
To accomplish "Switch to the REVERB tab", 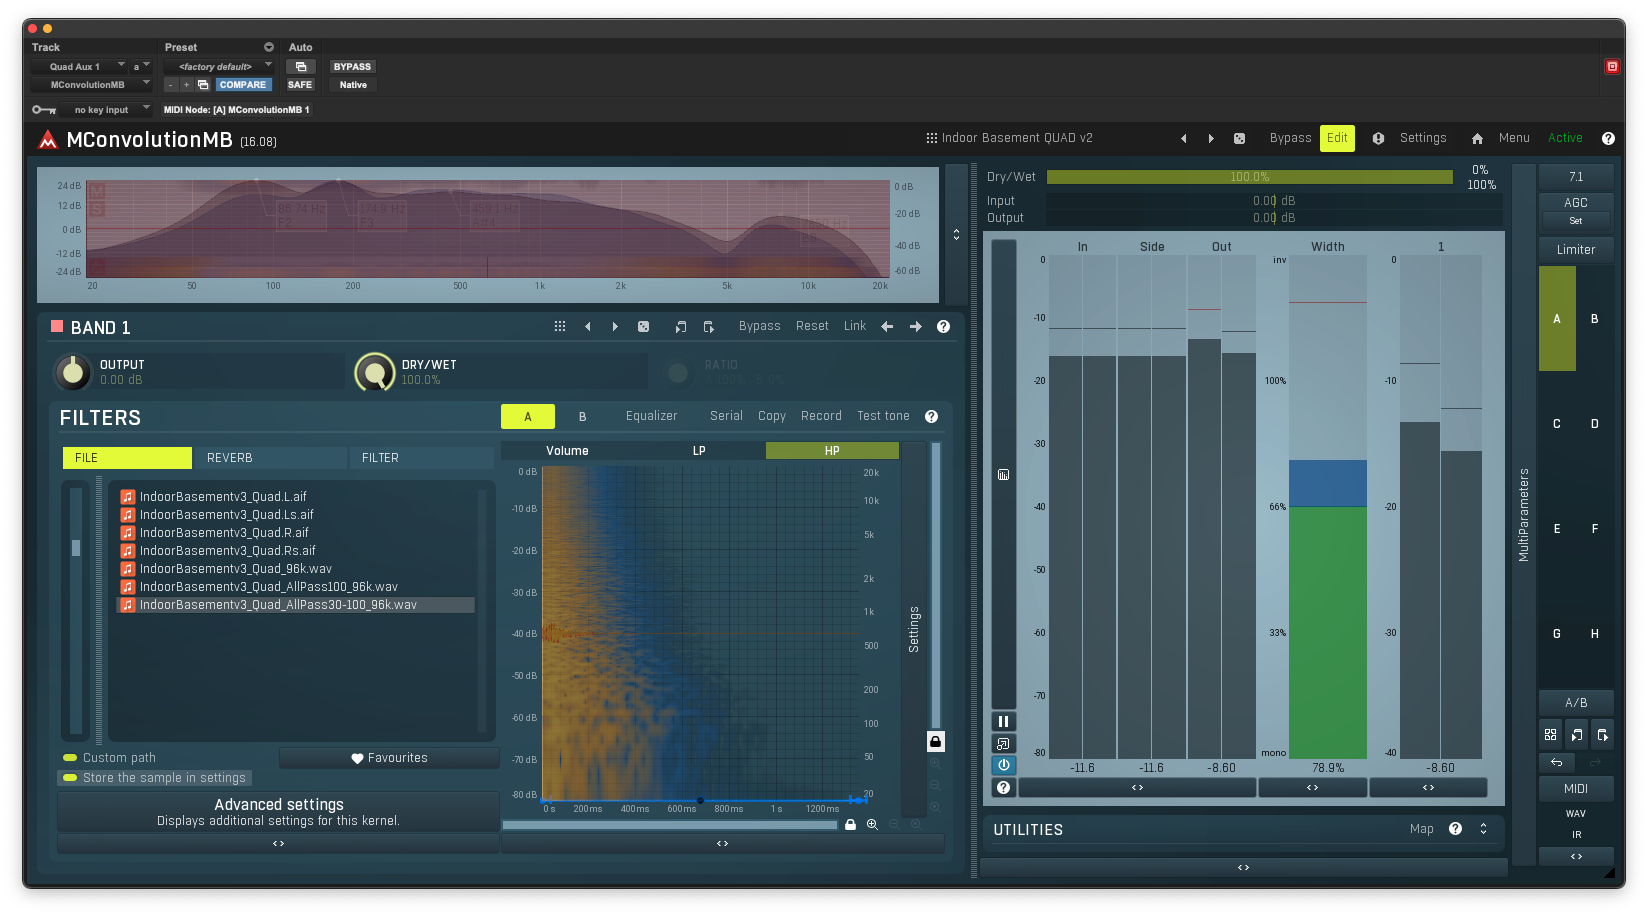I will click(x=270, y=458).
